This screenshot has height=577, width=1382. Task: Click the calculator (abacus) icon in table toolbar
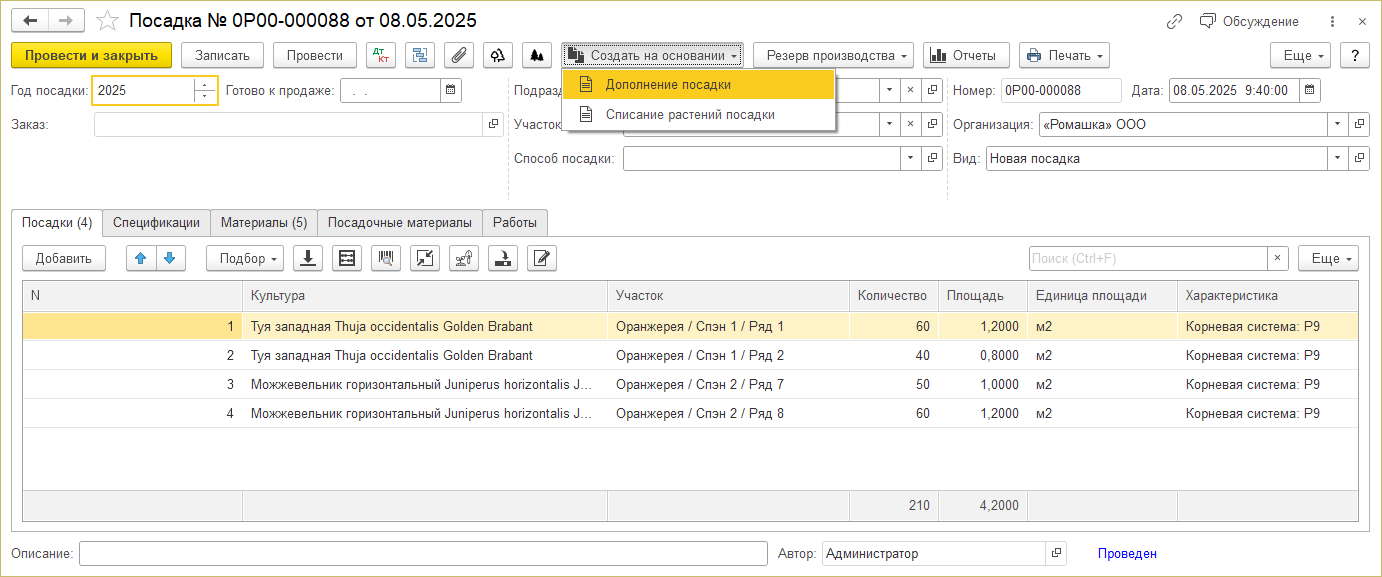point(347,258)
